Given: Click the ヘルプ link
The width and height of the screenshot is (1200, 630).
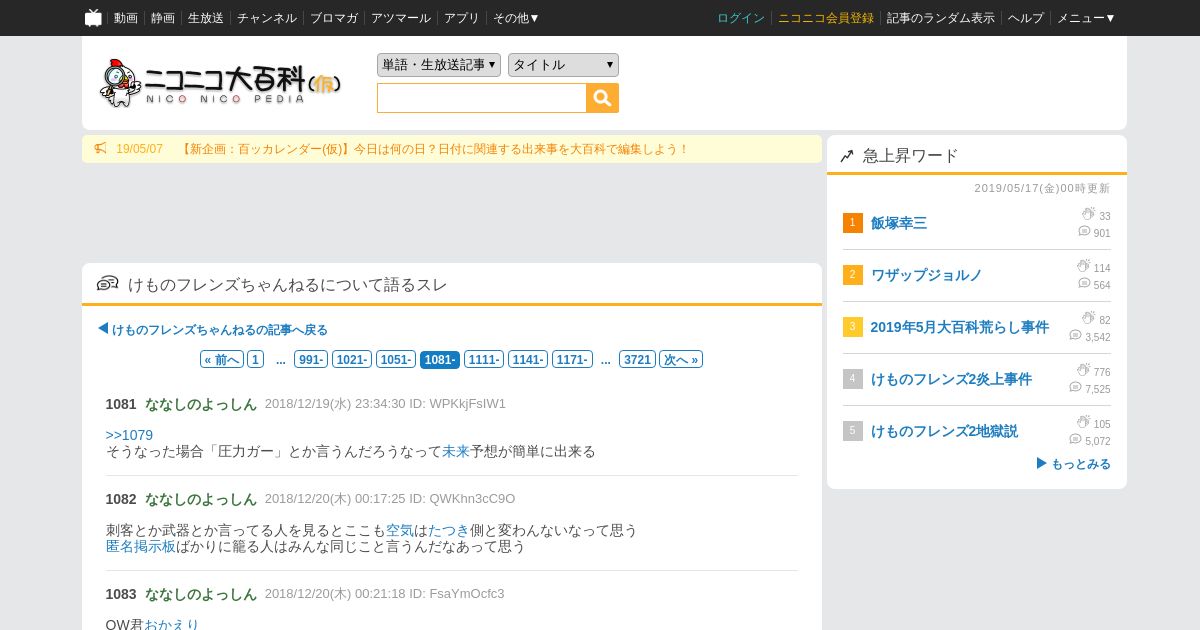Looking at the screenshot, I should (1026, 18).
